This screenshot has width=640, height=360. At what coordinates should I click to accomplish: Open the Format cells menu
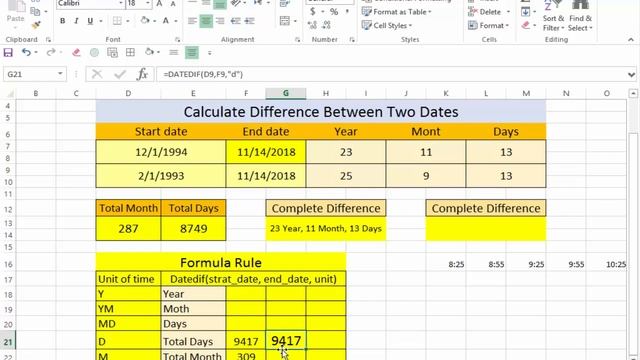point(489,25)
